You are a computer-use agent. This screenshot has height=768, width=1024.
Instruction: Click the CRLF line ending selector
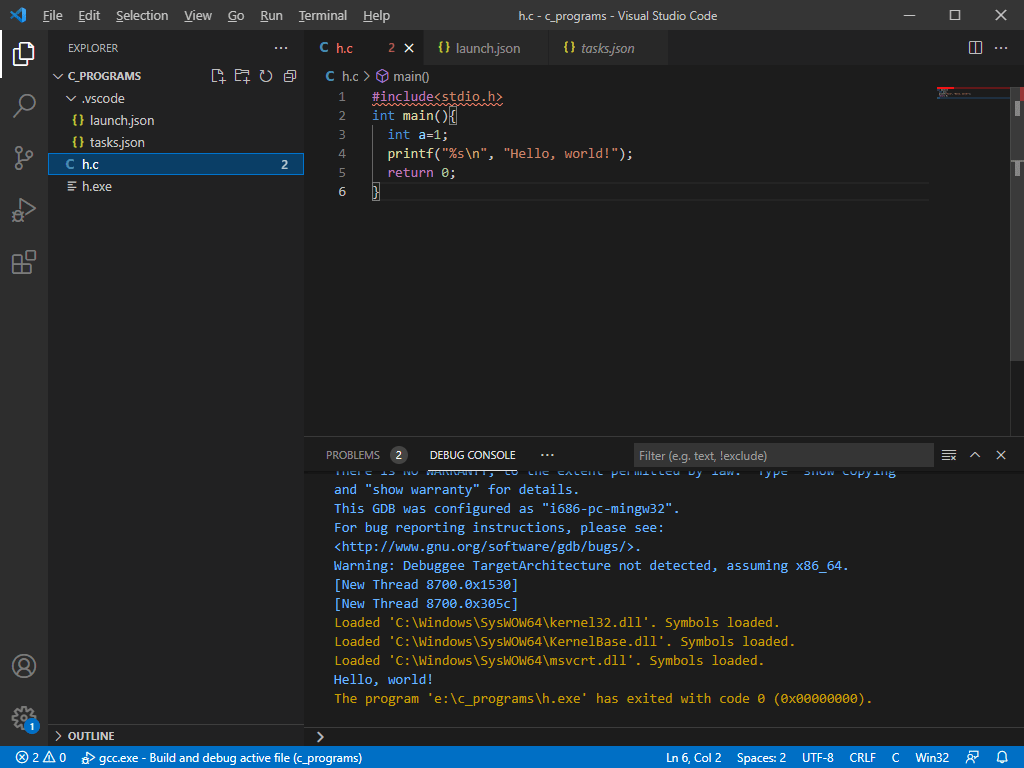[x=862, y=758]
